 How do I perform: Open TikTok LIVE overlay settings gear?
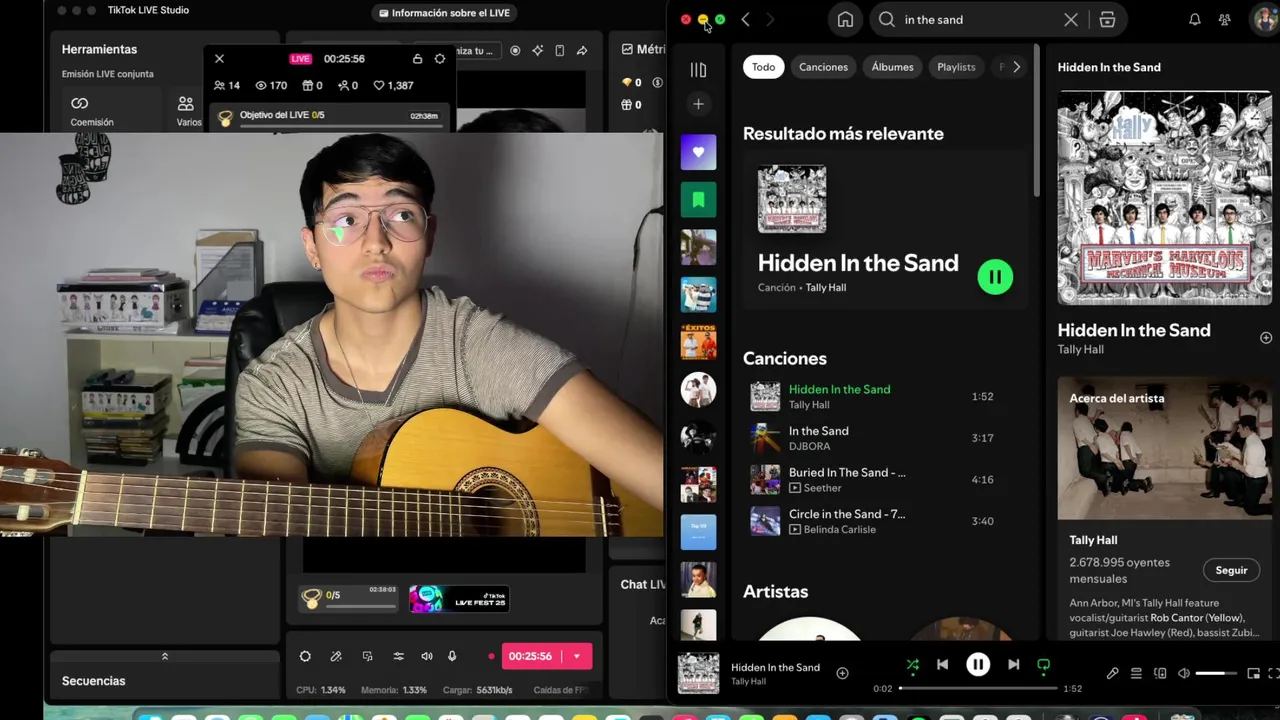pos(440,59)
